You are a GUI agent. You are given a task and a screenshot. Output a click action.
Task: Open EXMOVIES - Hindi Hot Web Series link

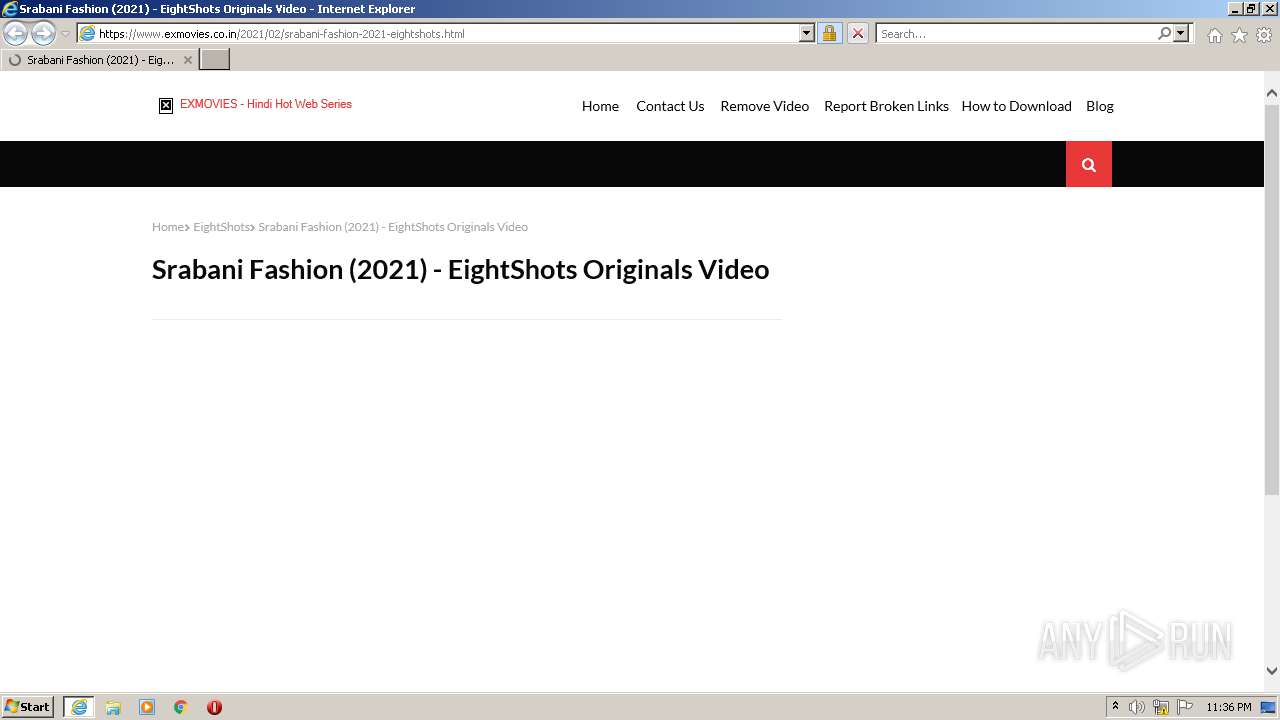(266, 104)
